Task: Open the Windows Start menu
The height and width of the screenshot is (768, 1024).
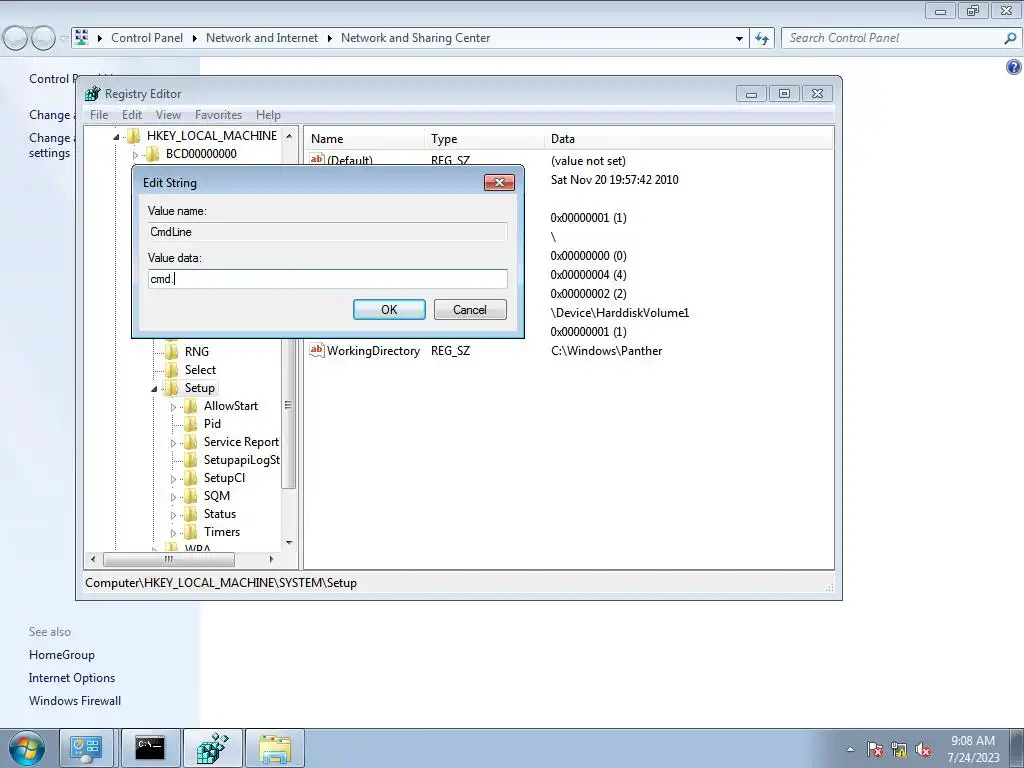Action: tap(27, 748)
